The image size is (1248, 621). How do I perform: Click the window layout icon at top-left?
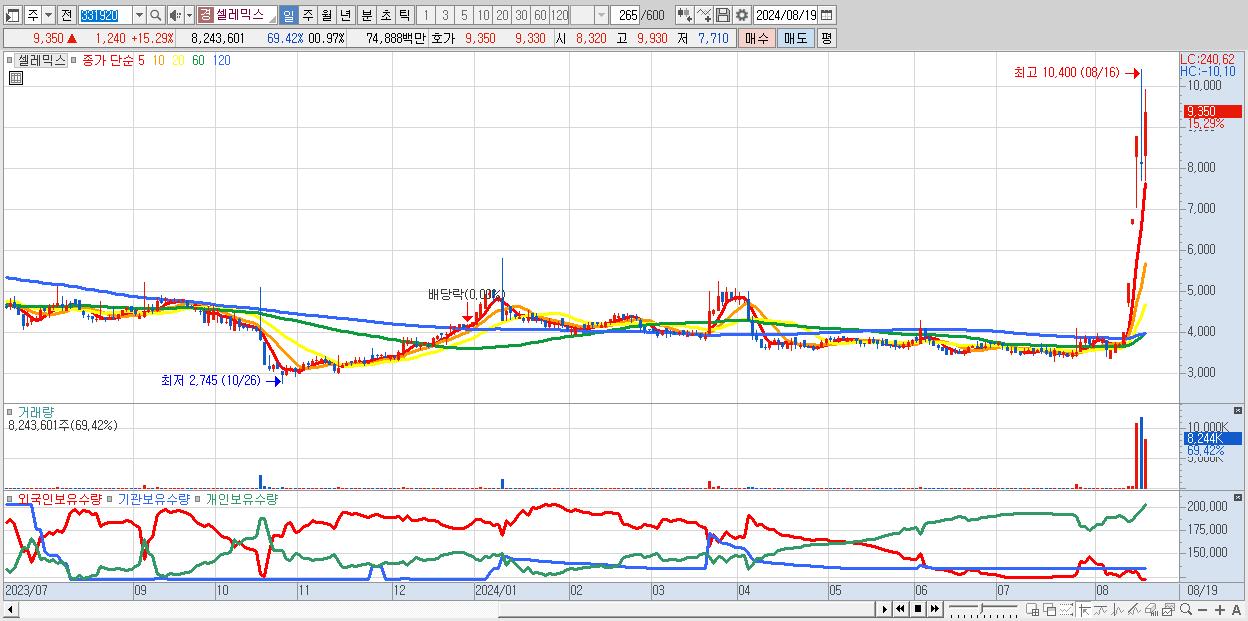point(13,15)
